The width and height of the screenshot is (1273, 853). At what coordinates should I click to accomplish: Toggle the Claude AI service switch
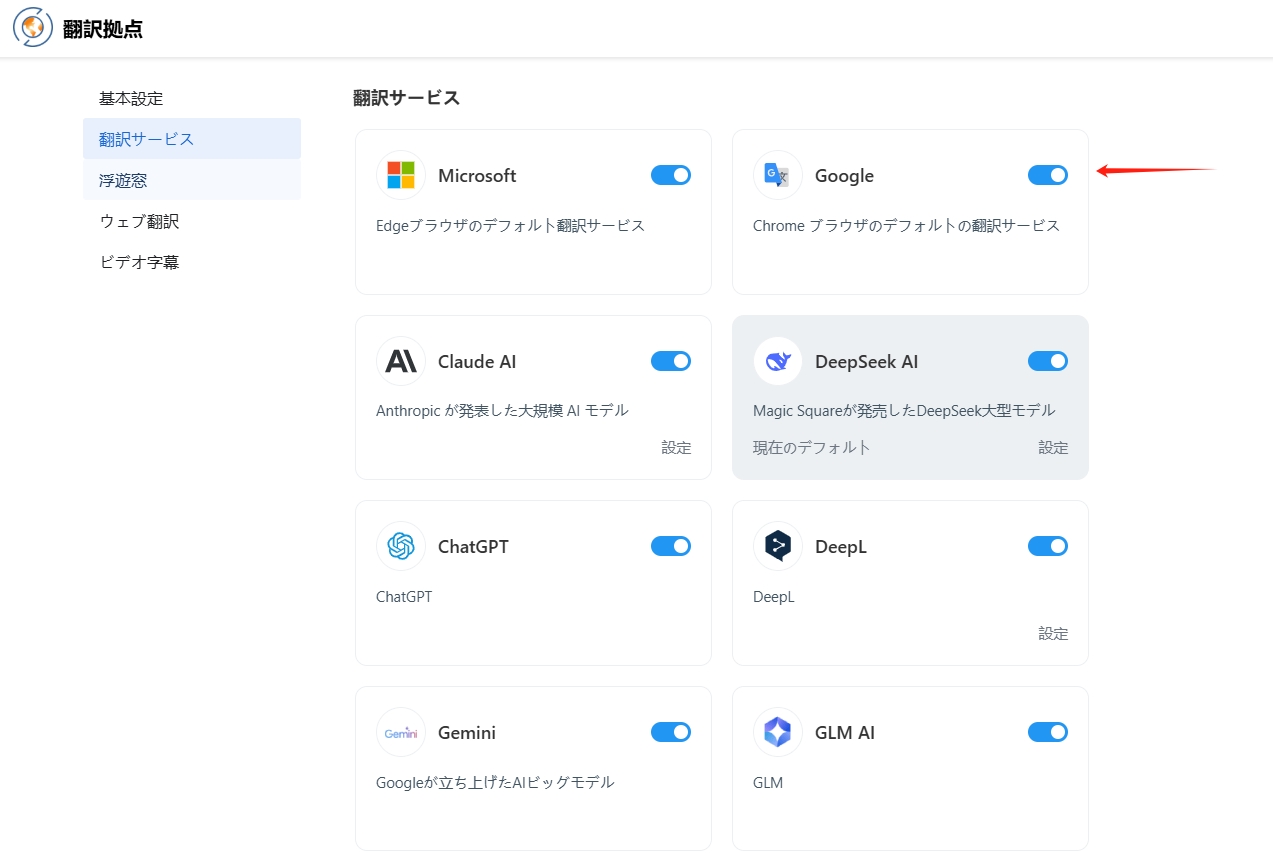(671, 361)
